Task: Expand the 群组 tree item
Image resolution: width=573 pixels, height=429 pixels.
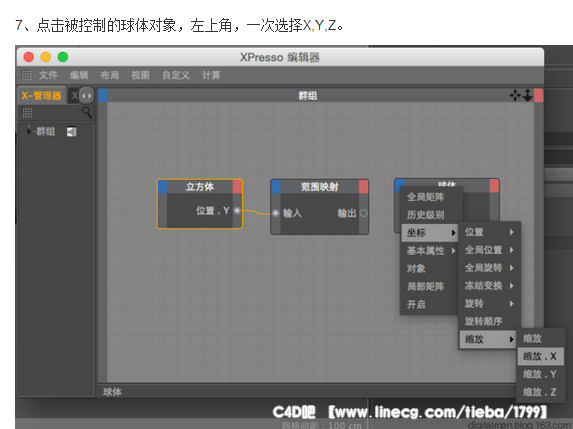Action: click(29, 131)
